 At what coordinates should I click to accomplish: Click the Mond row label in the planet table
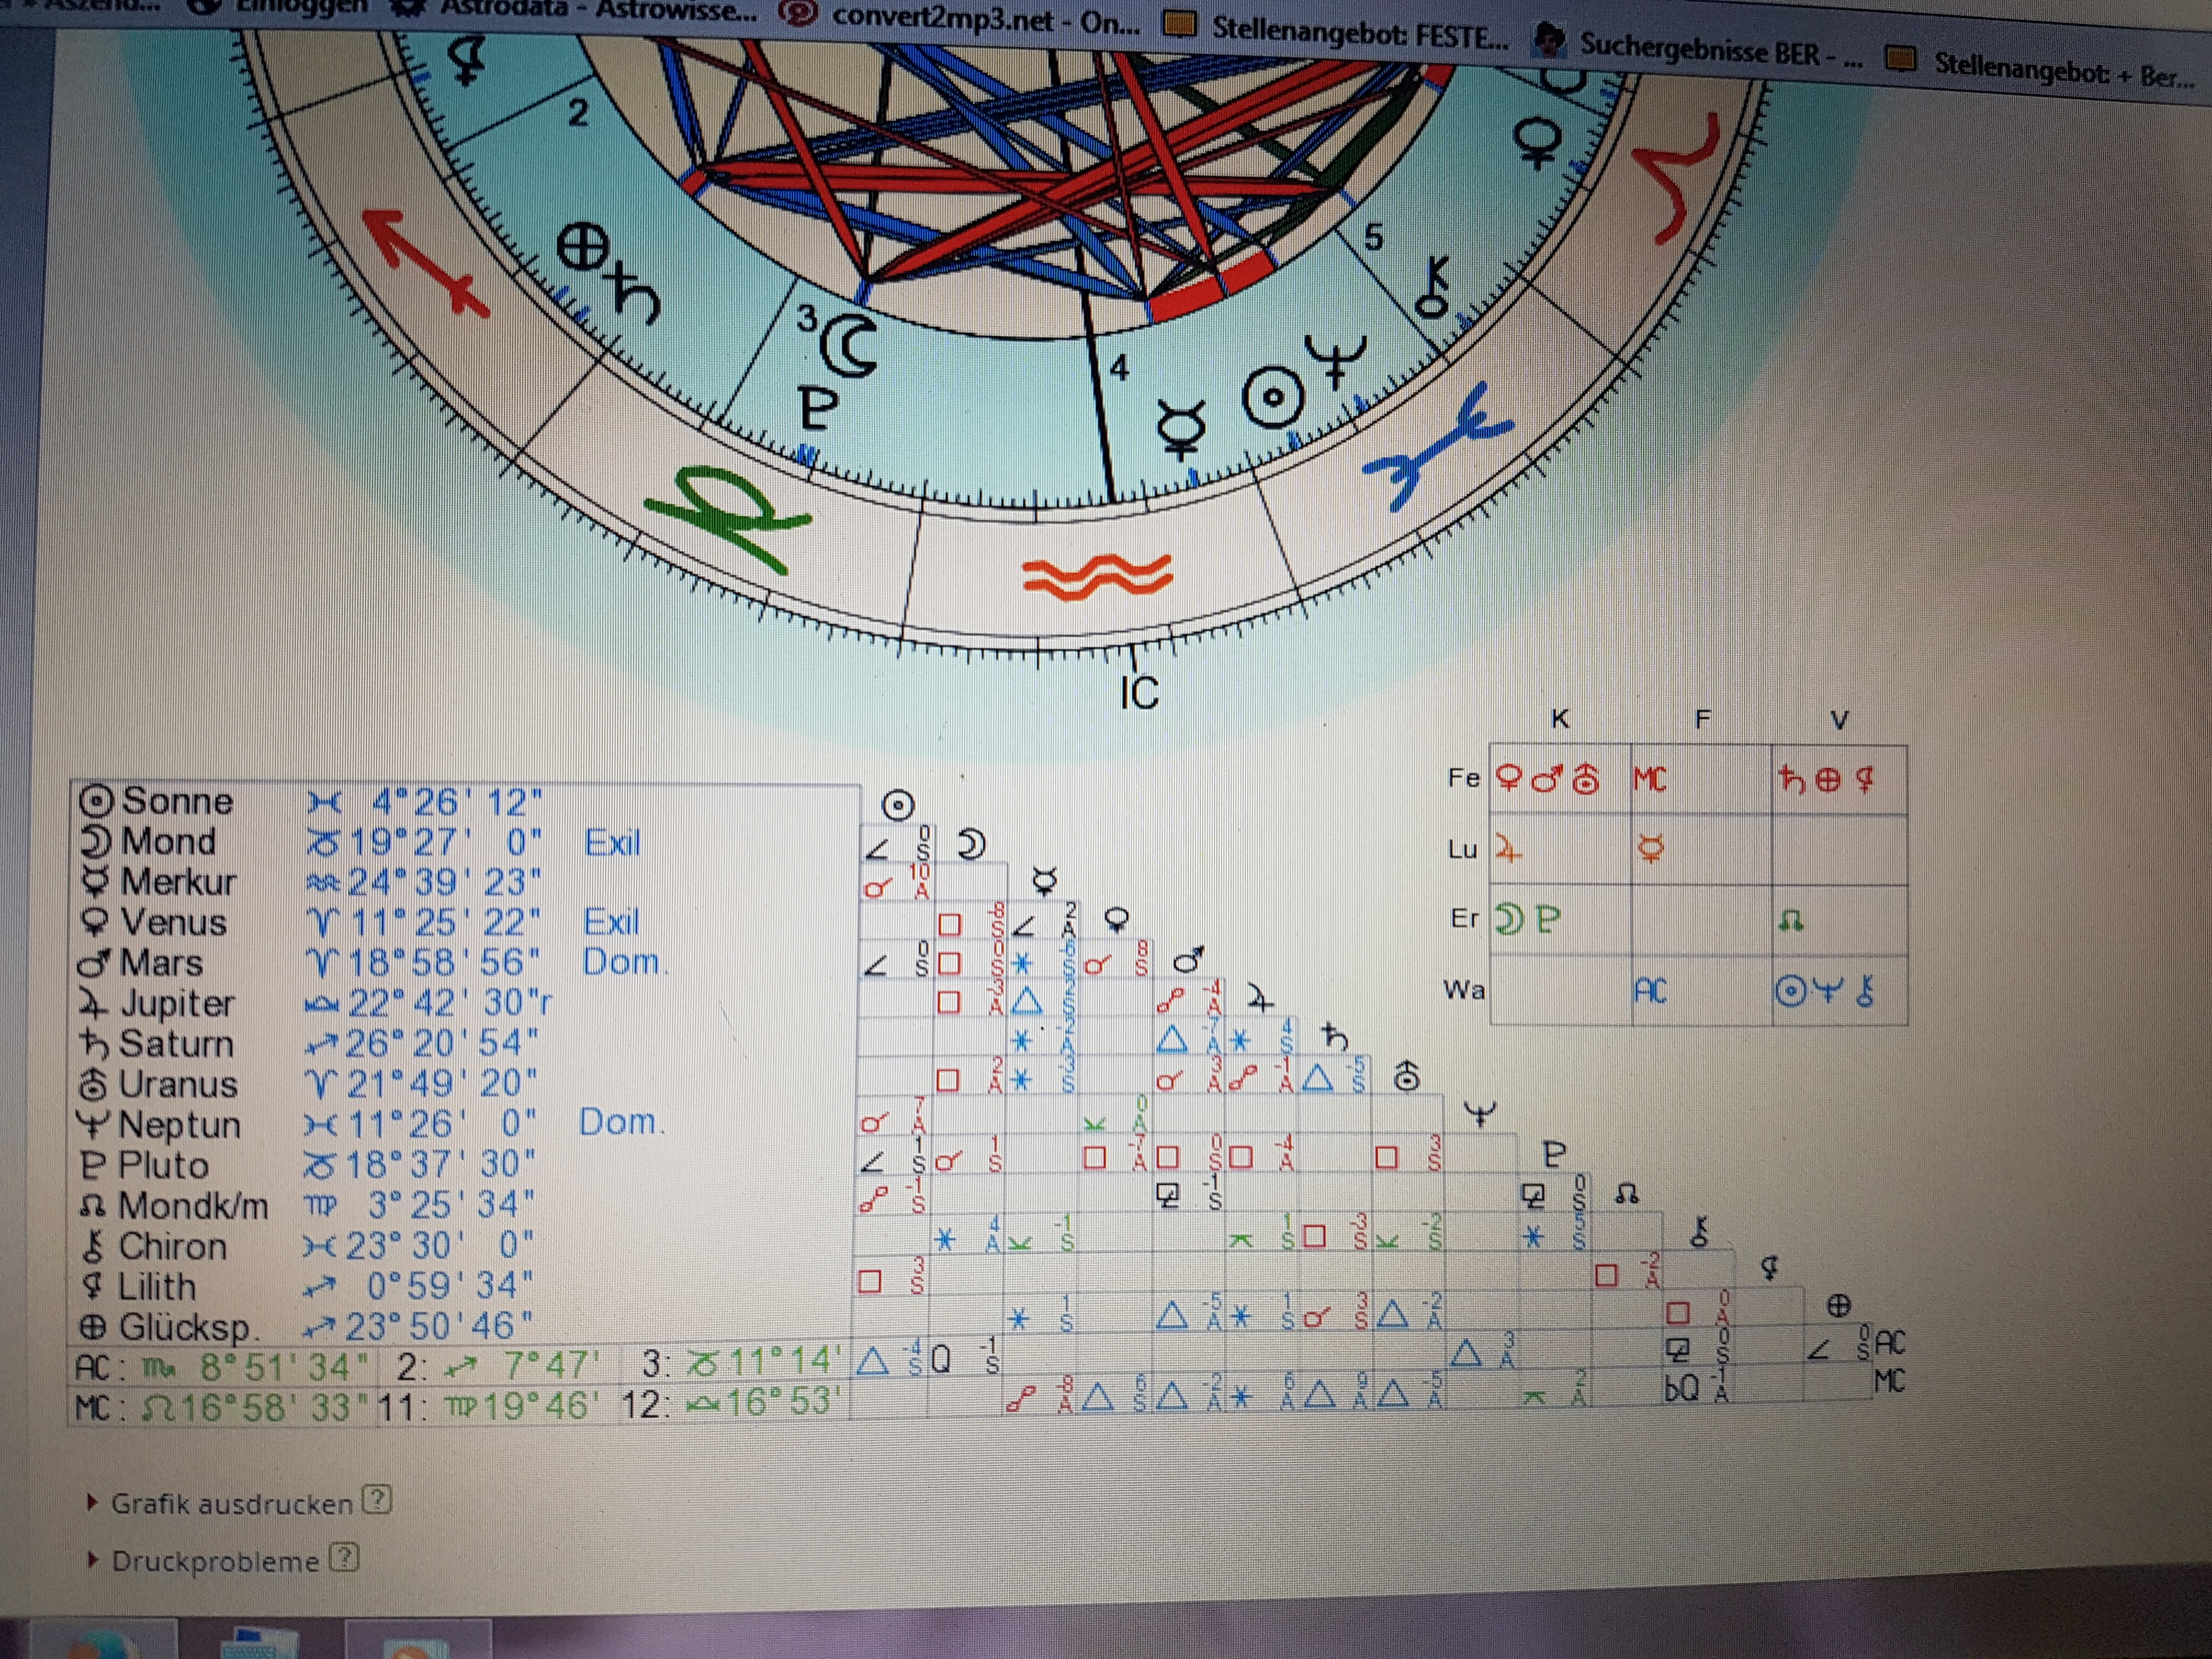pos(168,841)
